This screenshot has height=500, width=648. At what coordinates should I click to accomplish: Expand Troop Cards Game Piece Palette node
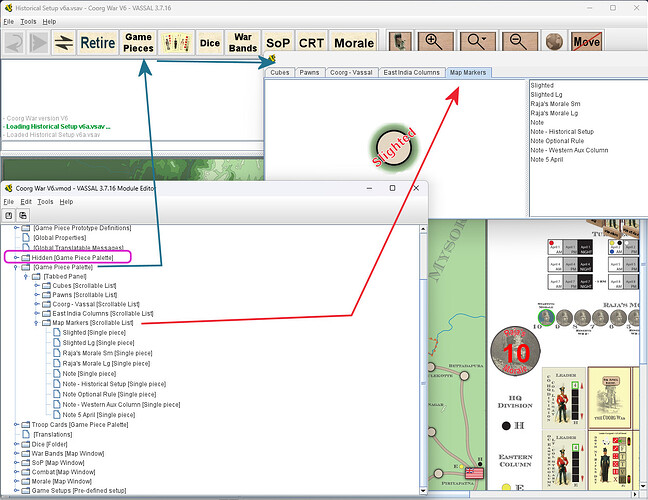click(x=16, y=424)
